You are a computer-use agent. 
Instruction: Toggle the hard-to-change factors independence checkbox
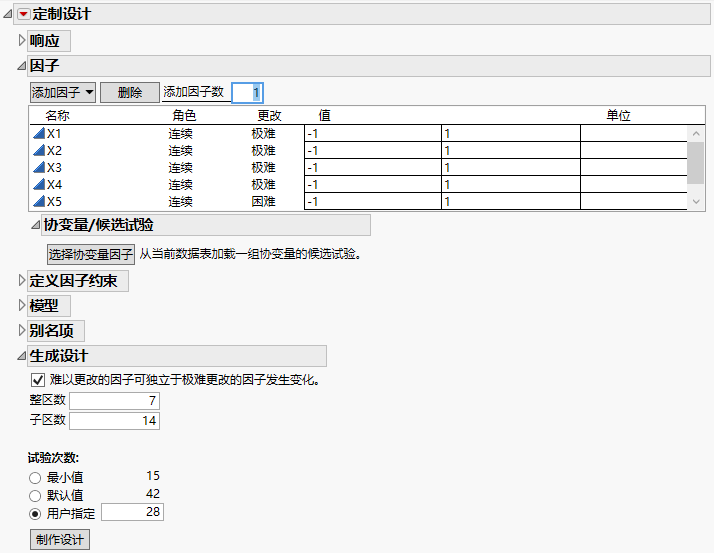[x=38, y=379]
